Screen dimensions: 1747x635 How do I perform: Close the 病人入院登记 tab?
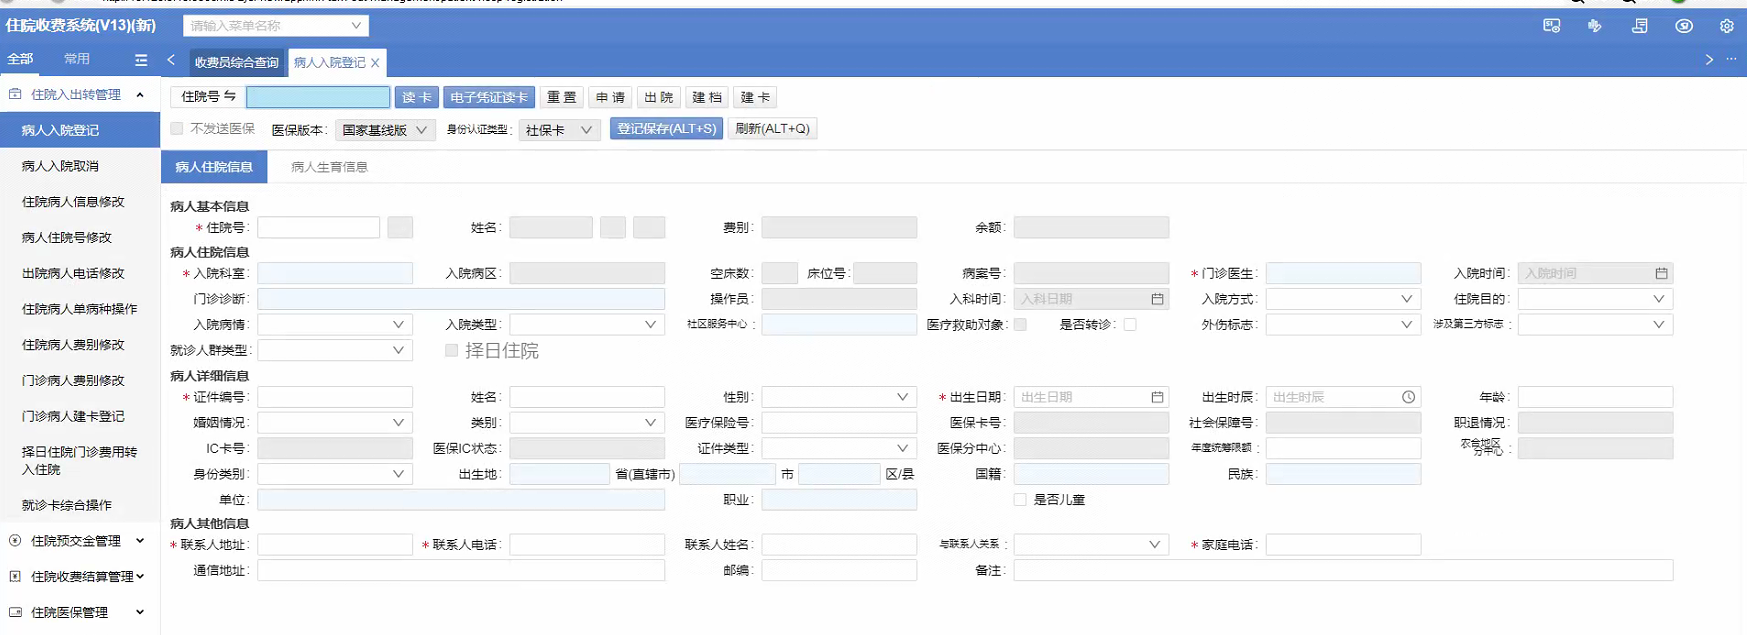(375, 63)
